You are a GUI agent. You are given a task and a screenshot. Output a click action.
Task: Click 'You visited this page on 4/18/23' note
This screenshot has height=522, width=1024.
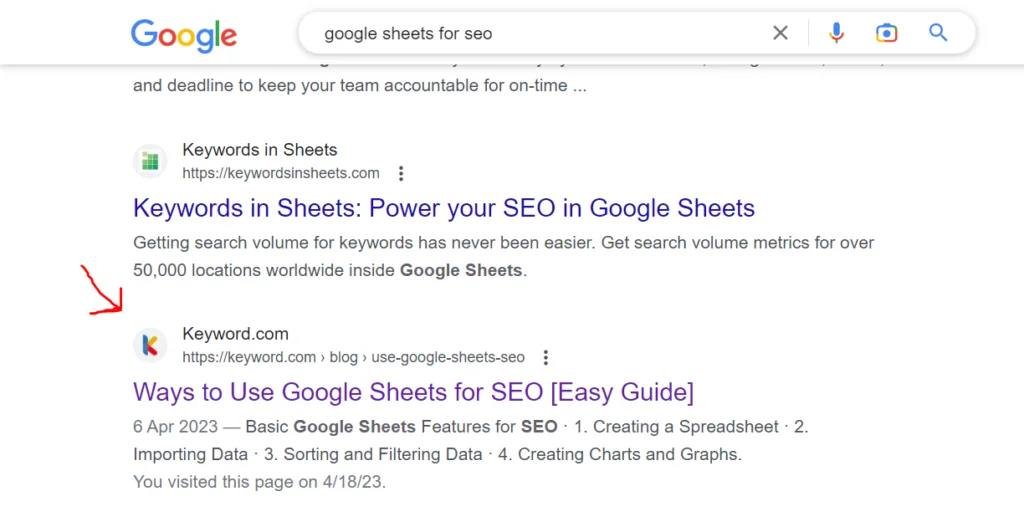tap(259, 482)
